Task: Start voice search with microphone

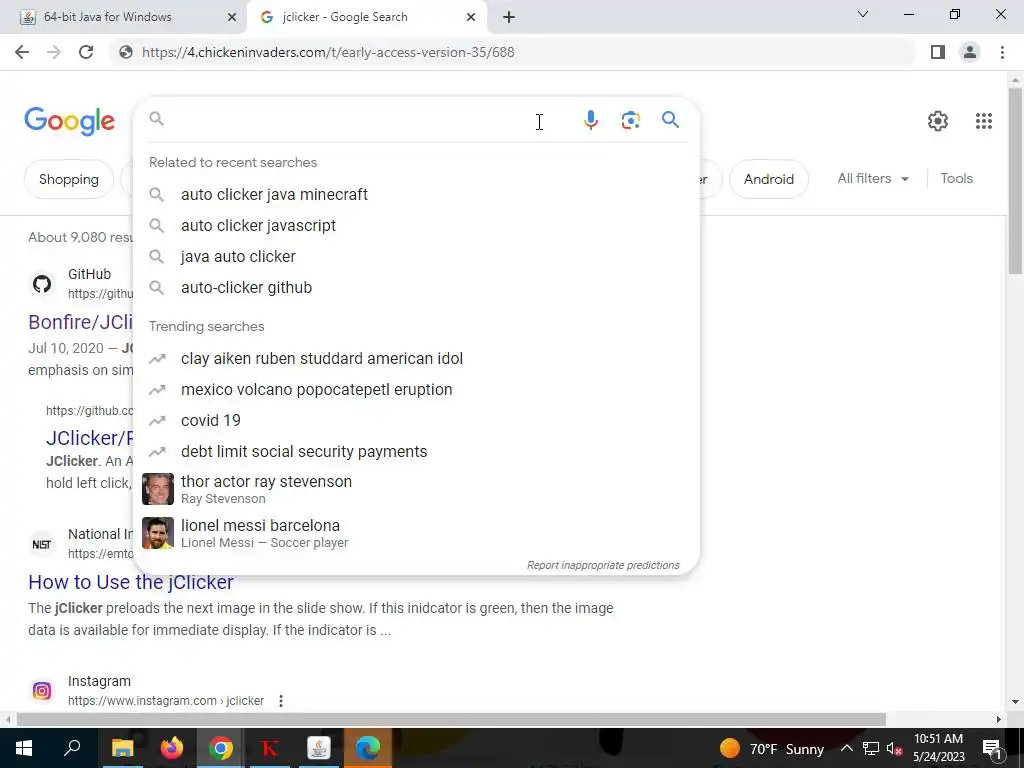Action: click(x=590, y=120)
